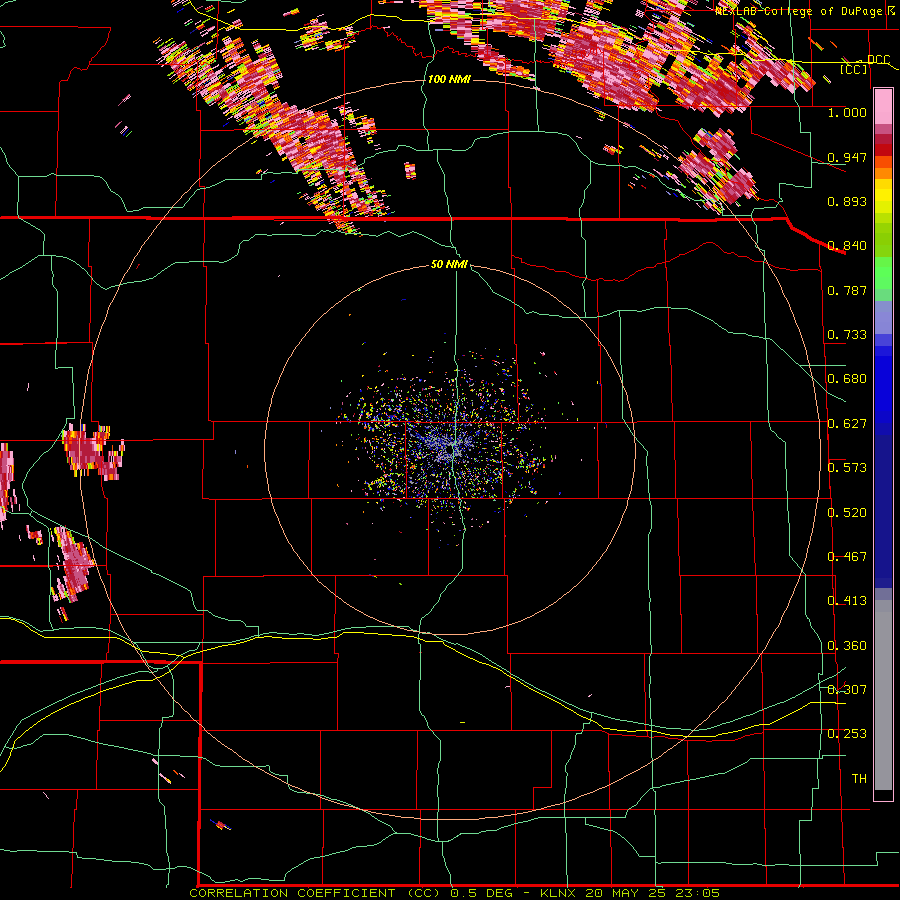Click the TH threshold label
Viewport: 900px width, 900px height.
coord(859,779)
